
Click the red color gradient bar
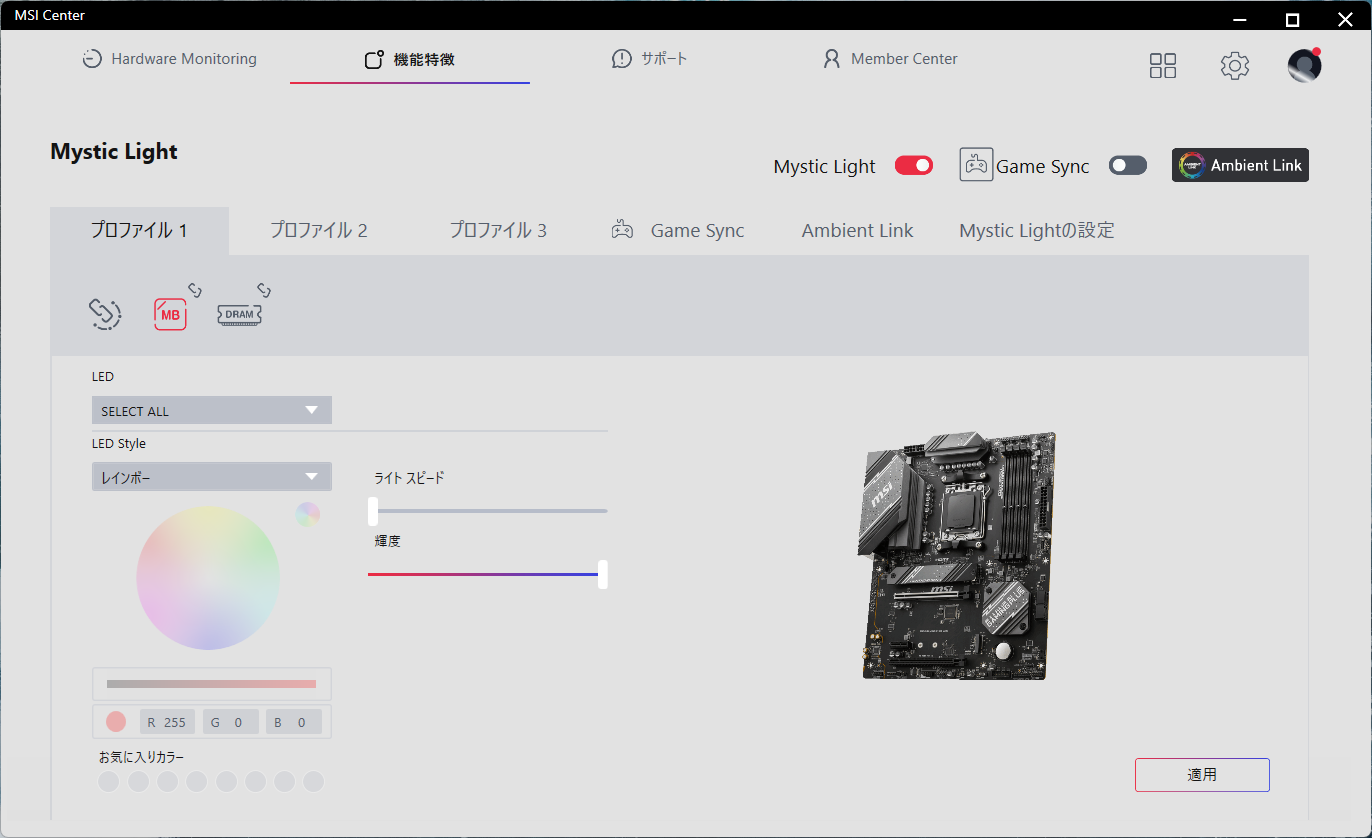(211, 684)
